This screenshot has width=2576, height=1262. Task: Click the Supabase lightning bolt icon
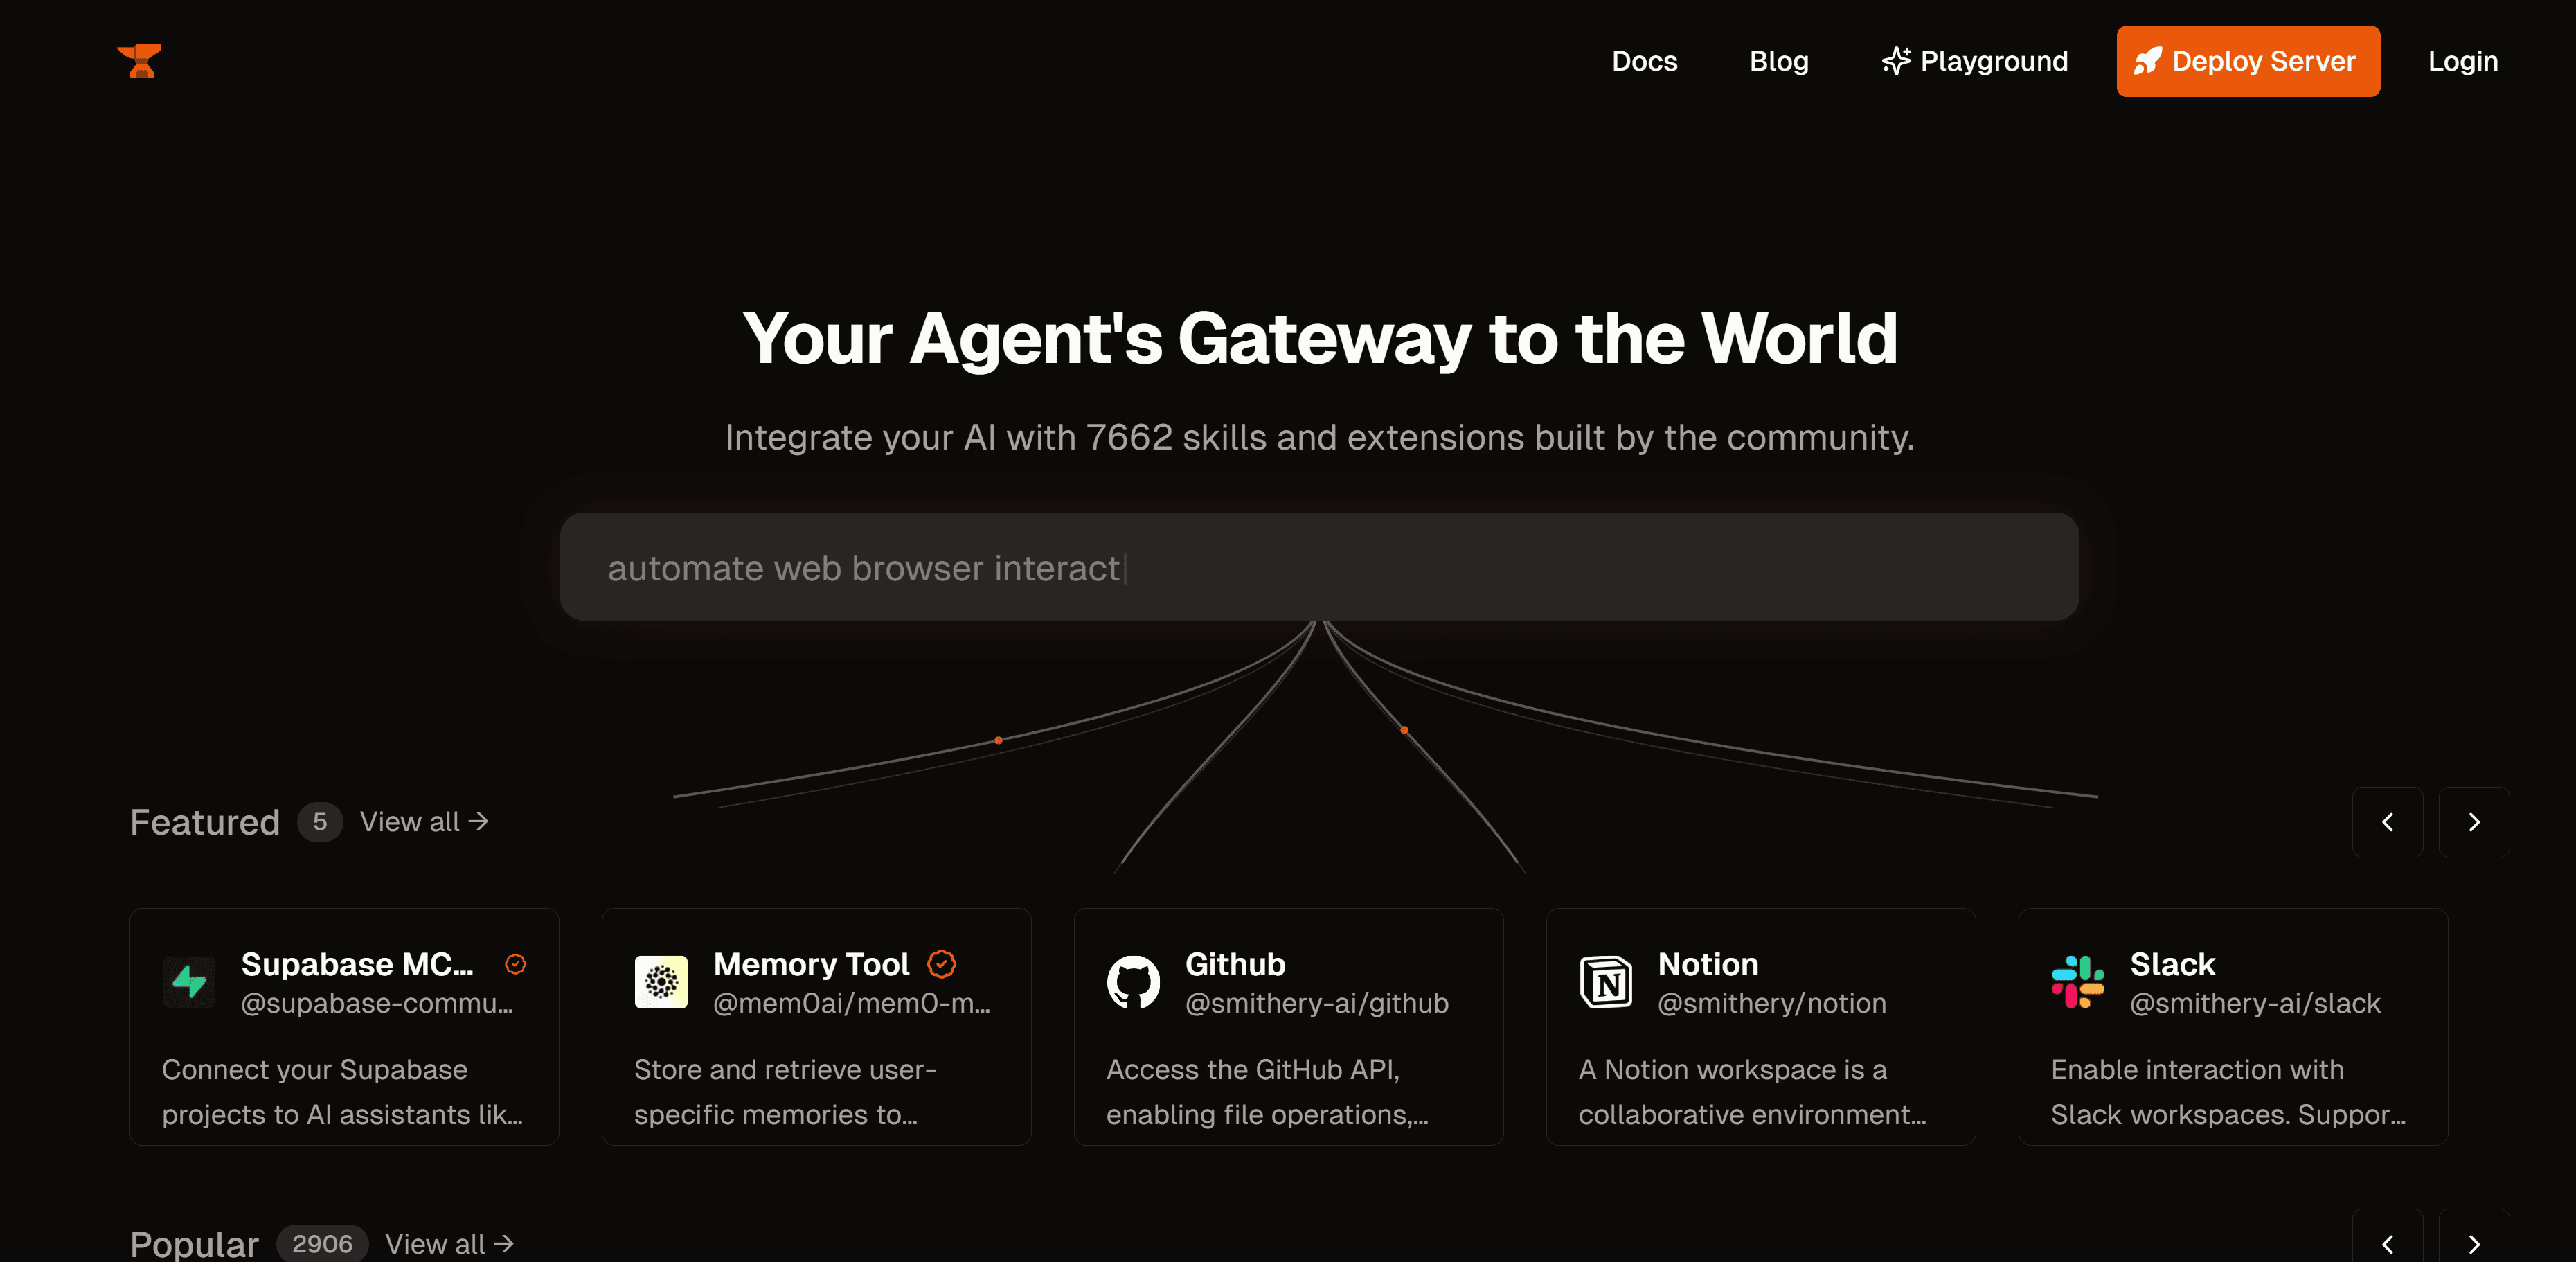189,982
